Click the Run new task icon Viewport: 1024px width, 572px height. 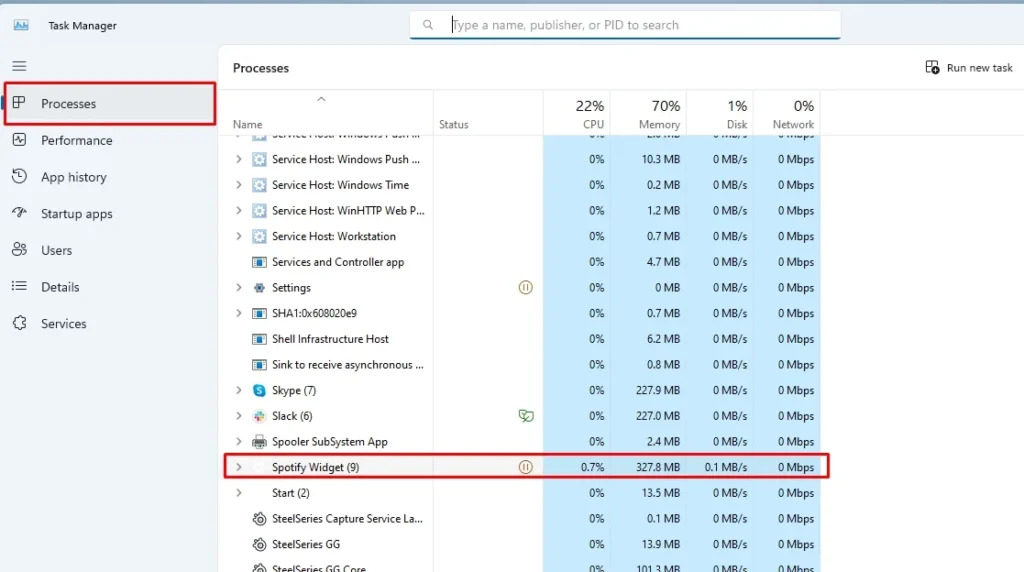pyautogui.click(x=932, y=67)
